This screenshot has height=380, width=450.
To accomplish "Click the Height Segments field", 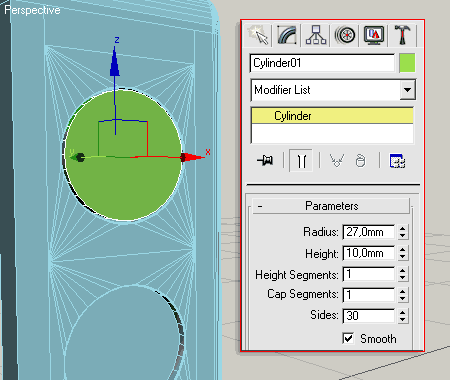I will tap(369, 274).
